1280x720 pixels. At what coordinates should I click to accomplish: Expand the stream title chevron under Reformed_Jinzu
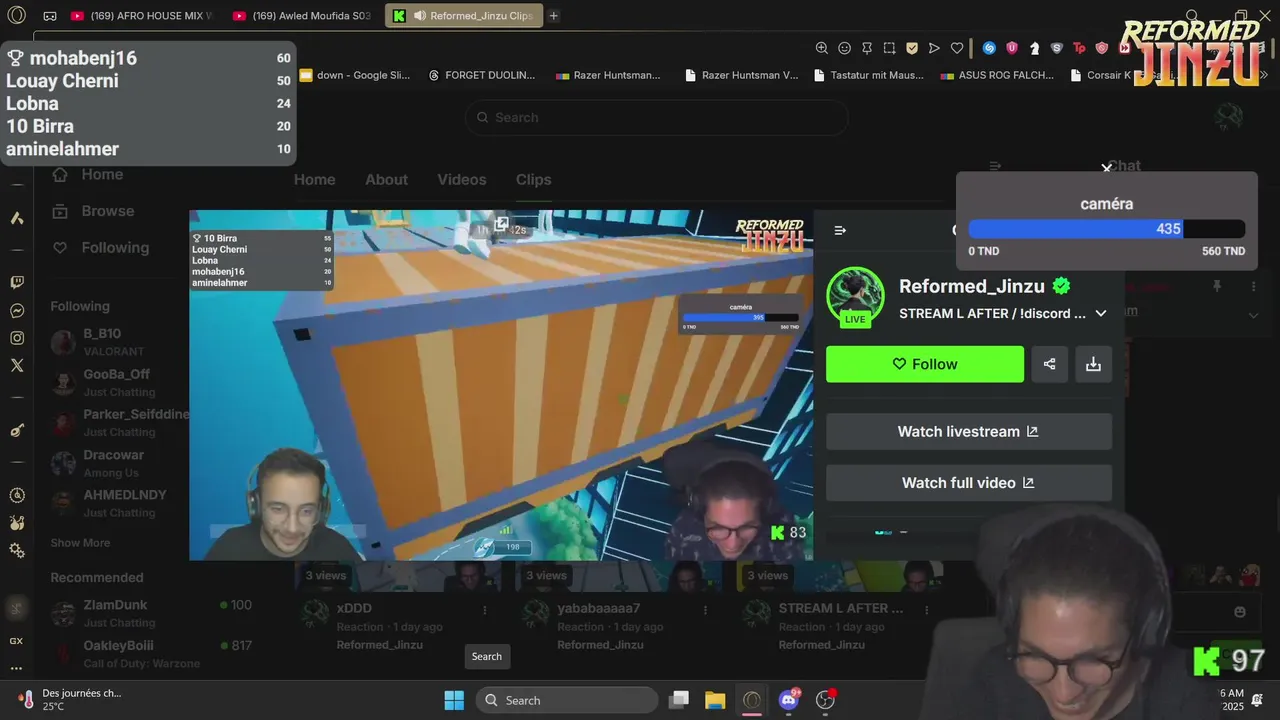pos(1101,313)
